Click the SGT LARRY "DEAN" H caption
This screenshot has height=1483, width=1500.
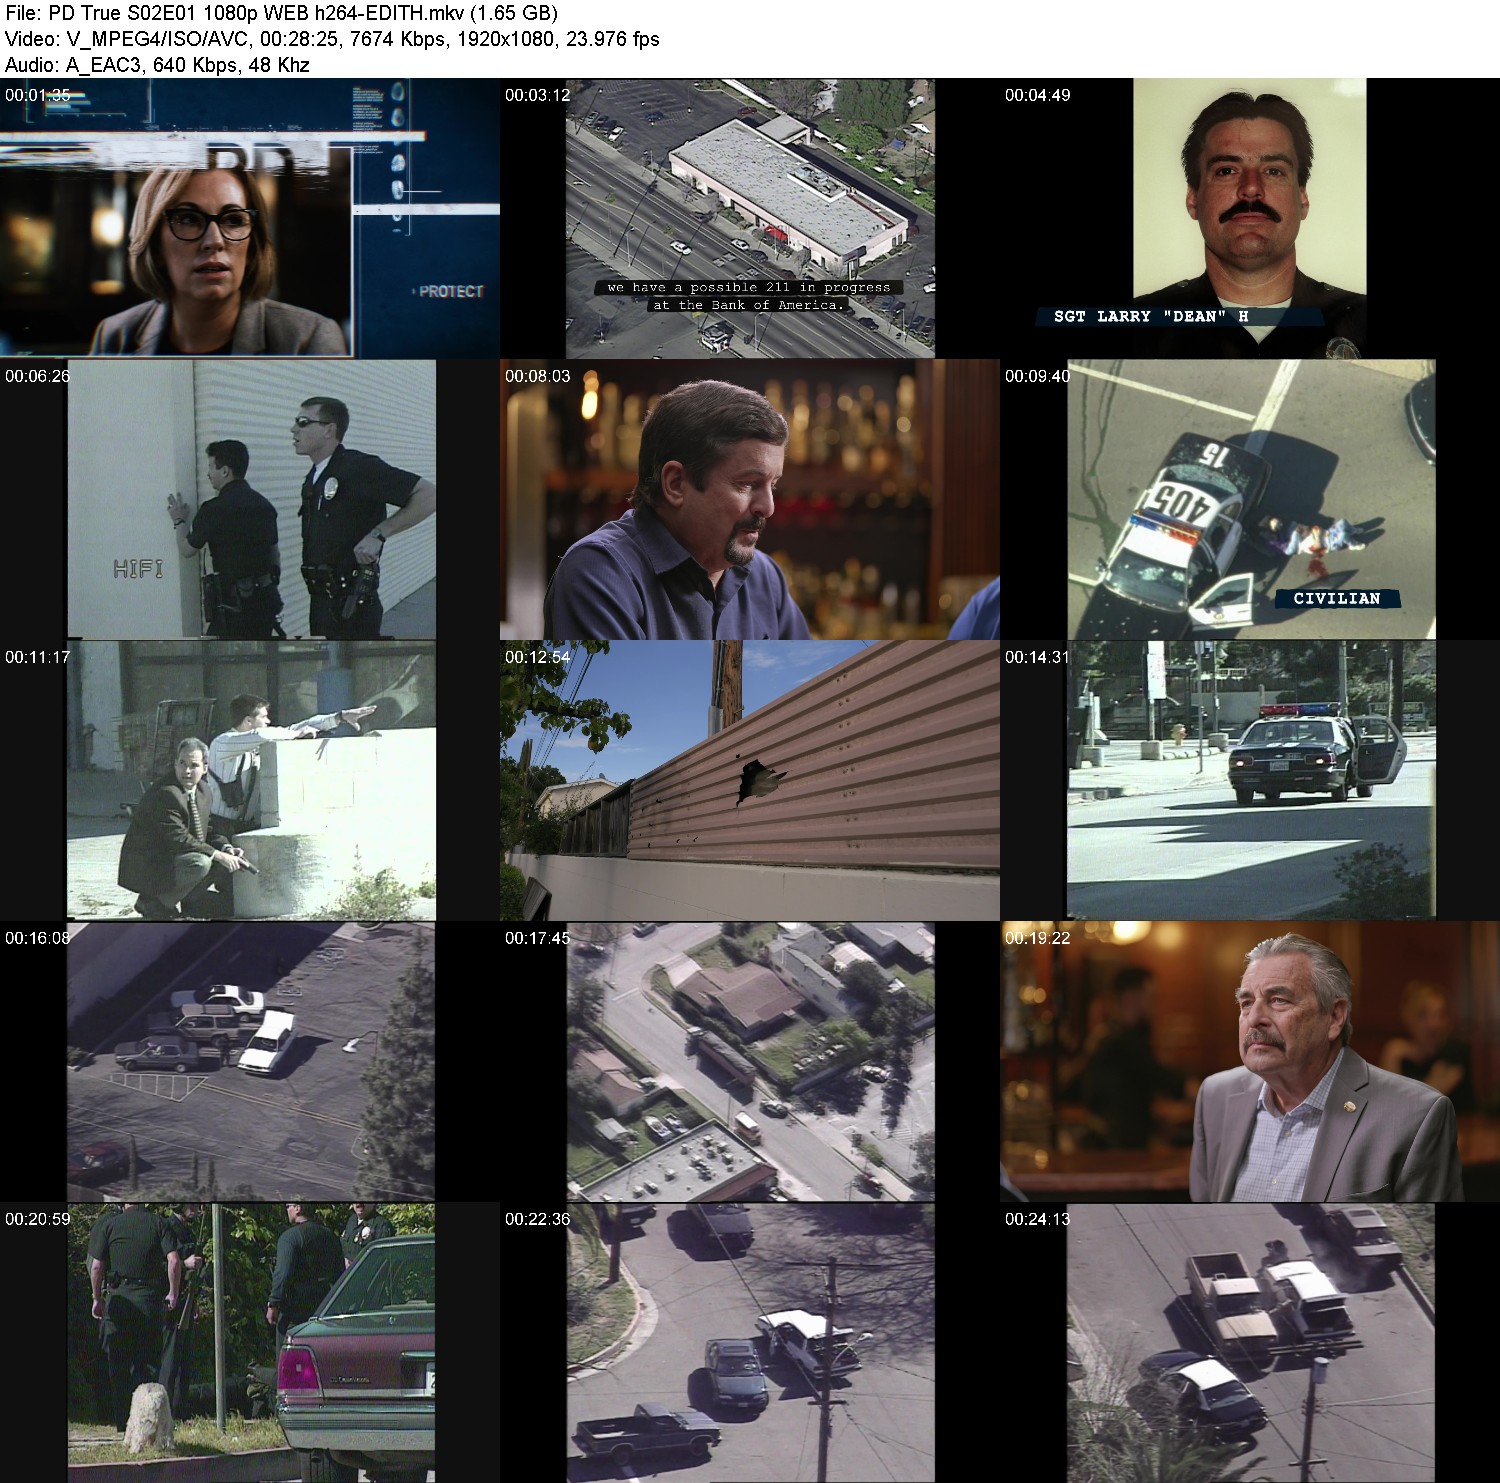(1151, 317)
